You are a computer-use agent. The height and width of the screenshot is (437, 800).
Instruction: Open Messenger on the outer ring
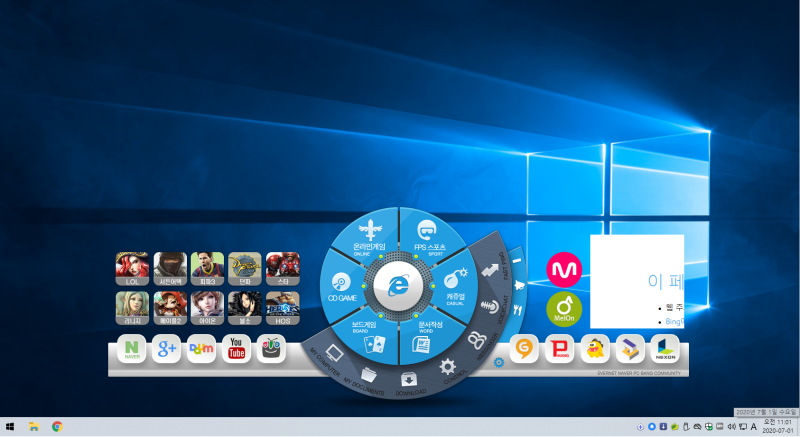477,340
